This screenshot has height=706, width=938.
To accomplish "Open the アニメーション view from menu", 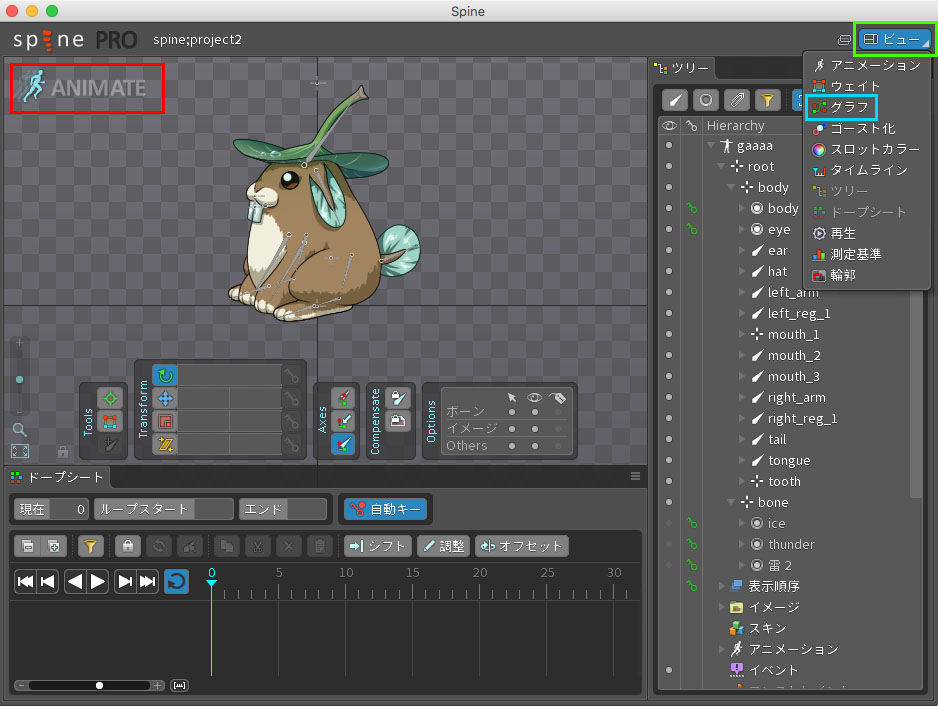I will 867,65.
